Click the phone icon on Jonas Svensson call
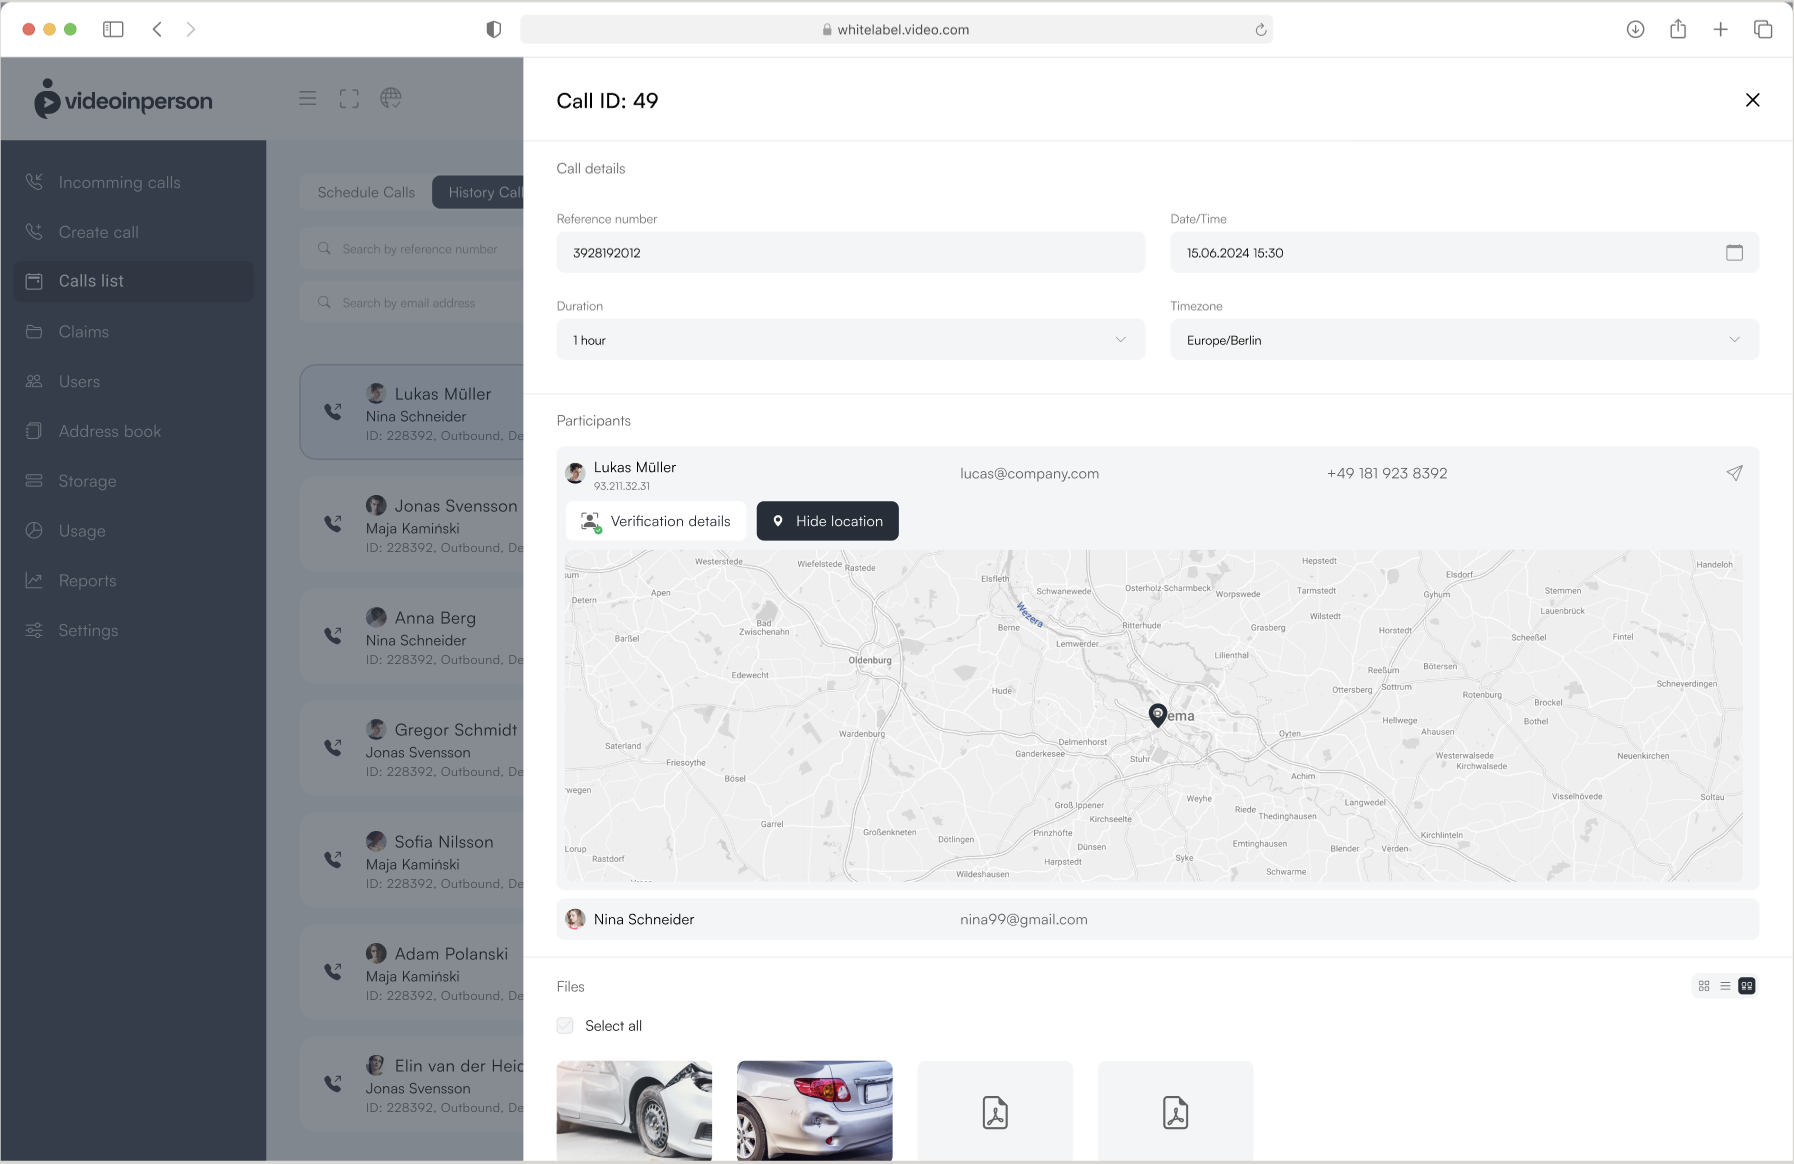 click(333, 523)
